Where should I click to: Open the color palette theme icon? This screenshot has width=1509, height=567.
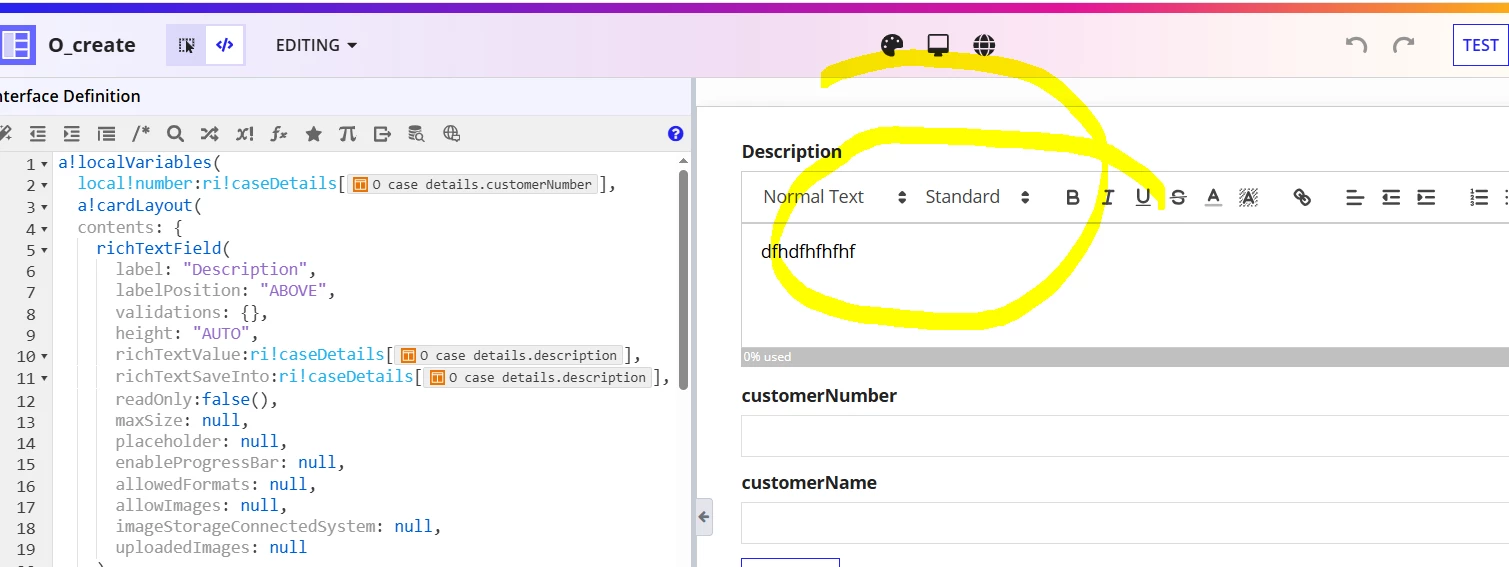coord(891,45)
